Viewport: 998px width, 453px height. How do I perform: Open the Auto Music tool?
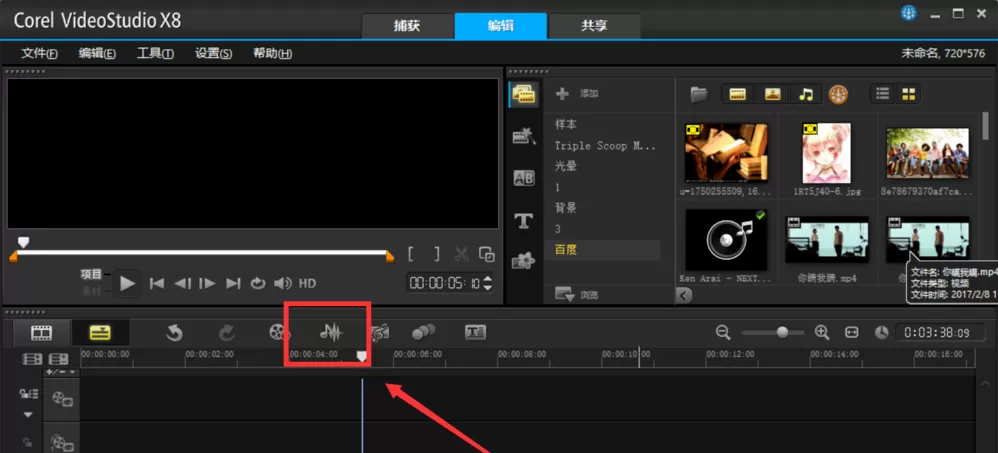(380, 332)
